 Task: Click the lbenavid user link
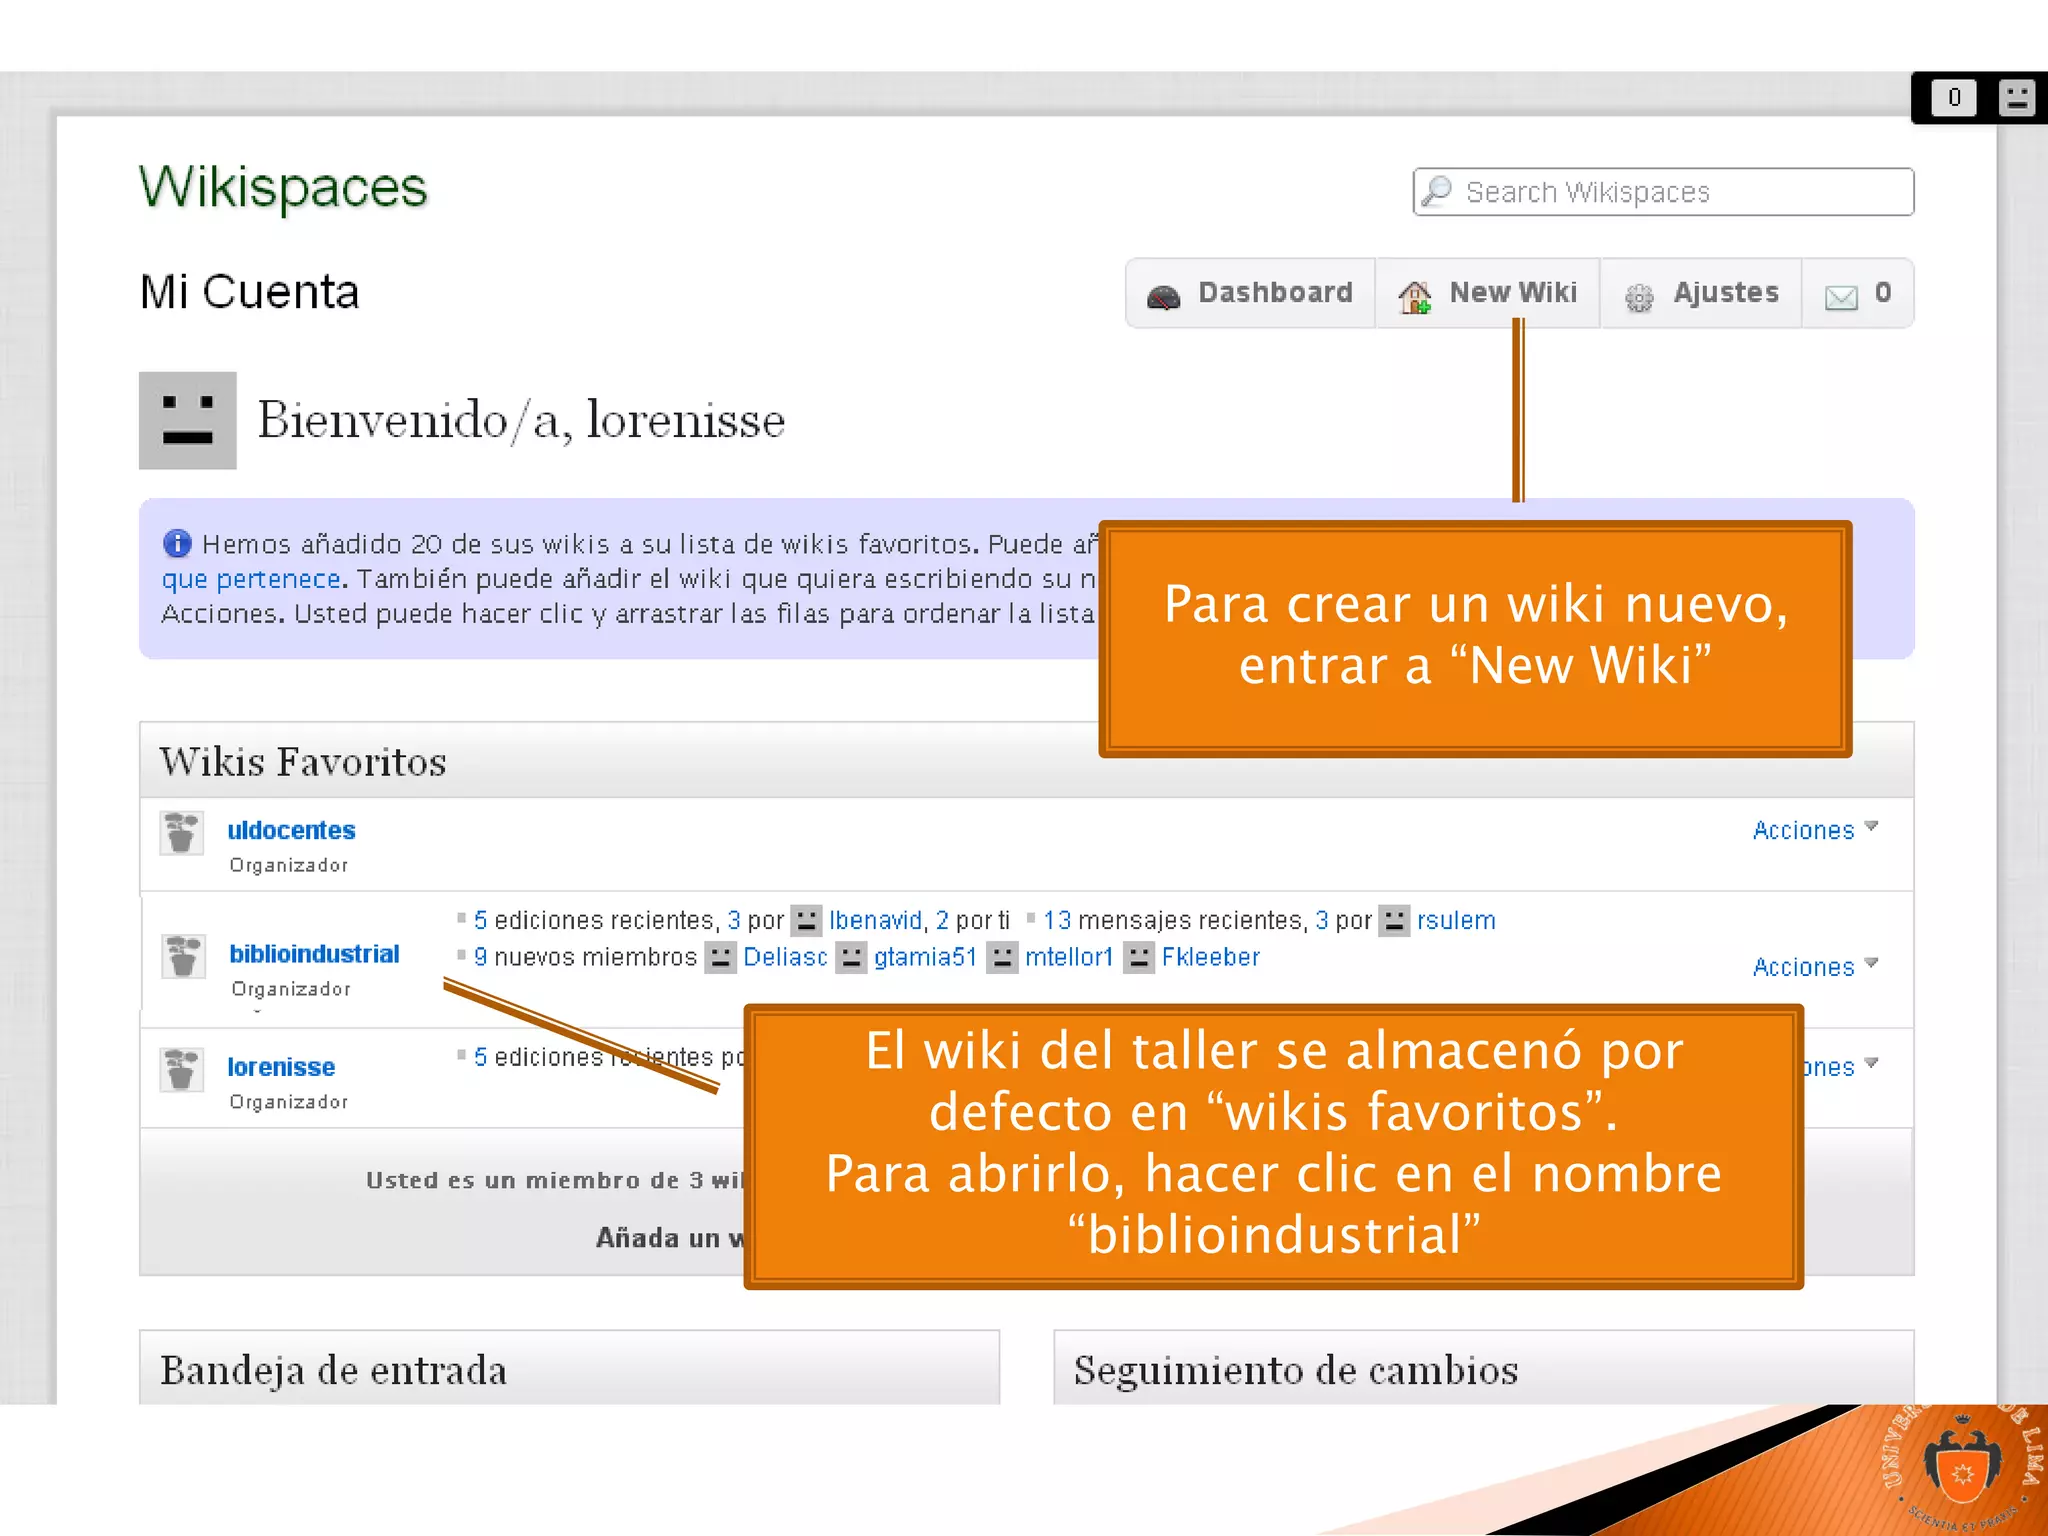coord(875,920)
